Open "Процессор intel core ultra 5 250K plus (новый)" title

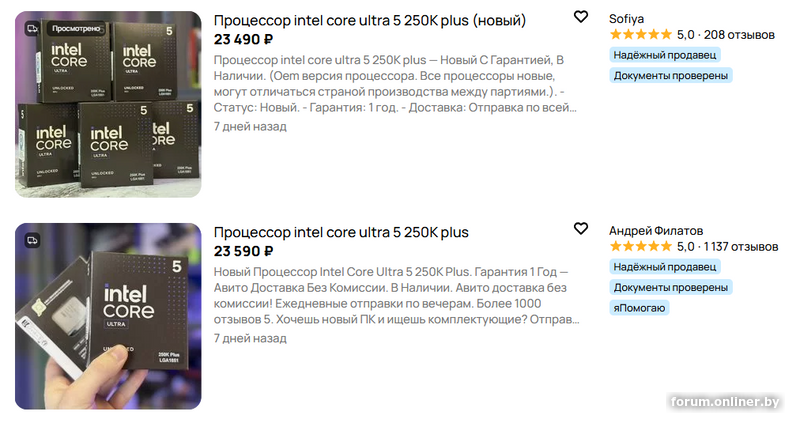click(370, 20)
